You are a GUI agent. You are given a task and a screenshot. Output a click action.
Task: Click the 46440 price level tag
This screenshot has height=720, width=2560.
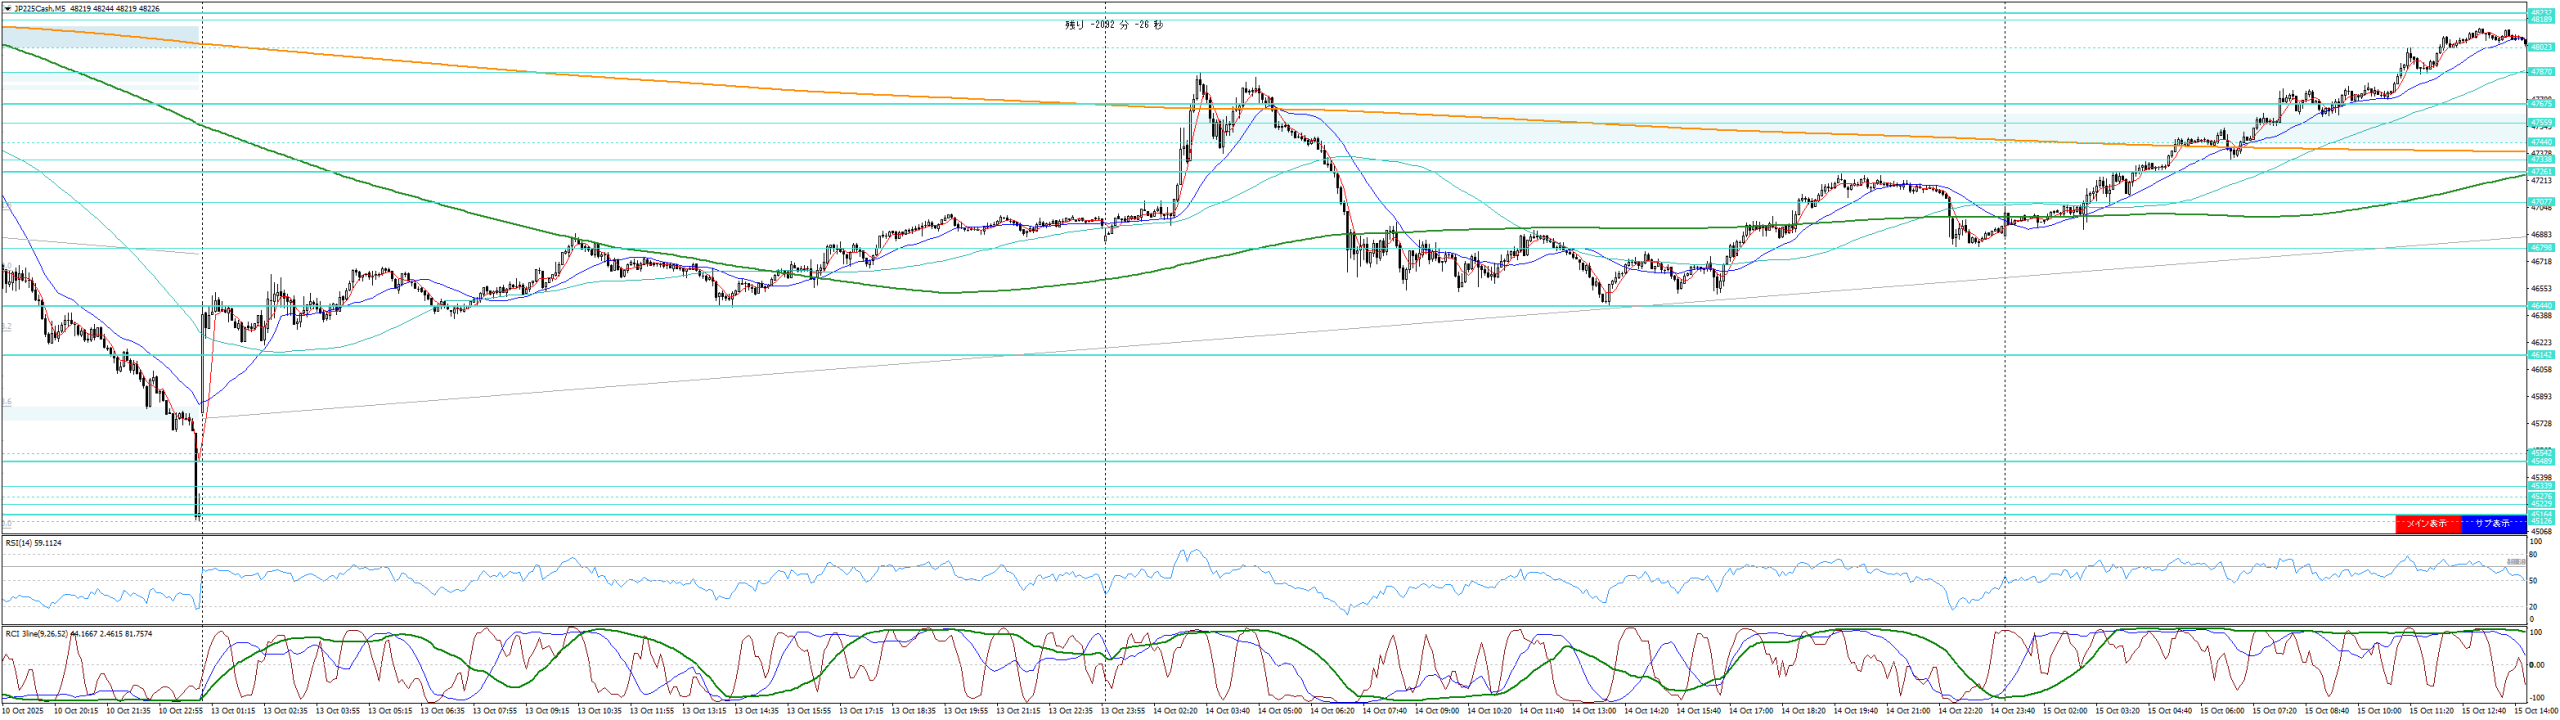[x=2541, y=306]
